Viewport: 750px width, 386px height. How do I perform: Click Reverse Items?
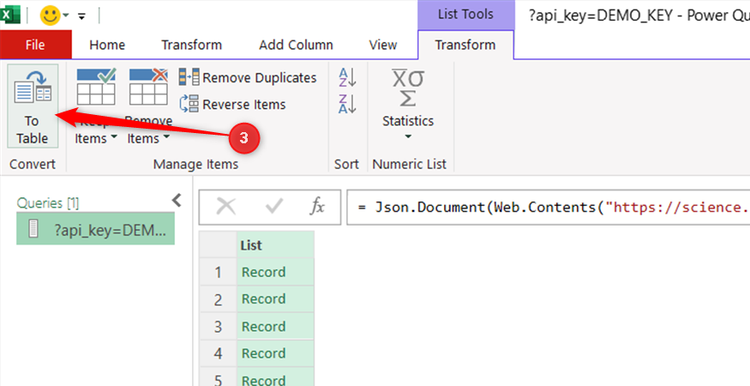pos(232,104)
